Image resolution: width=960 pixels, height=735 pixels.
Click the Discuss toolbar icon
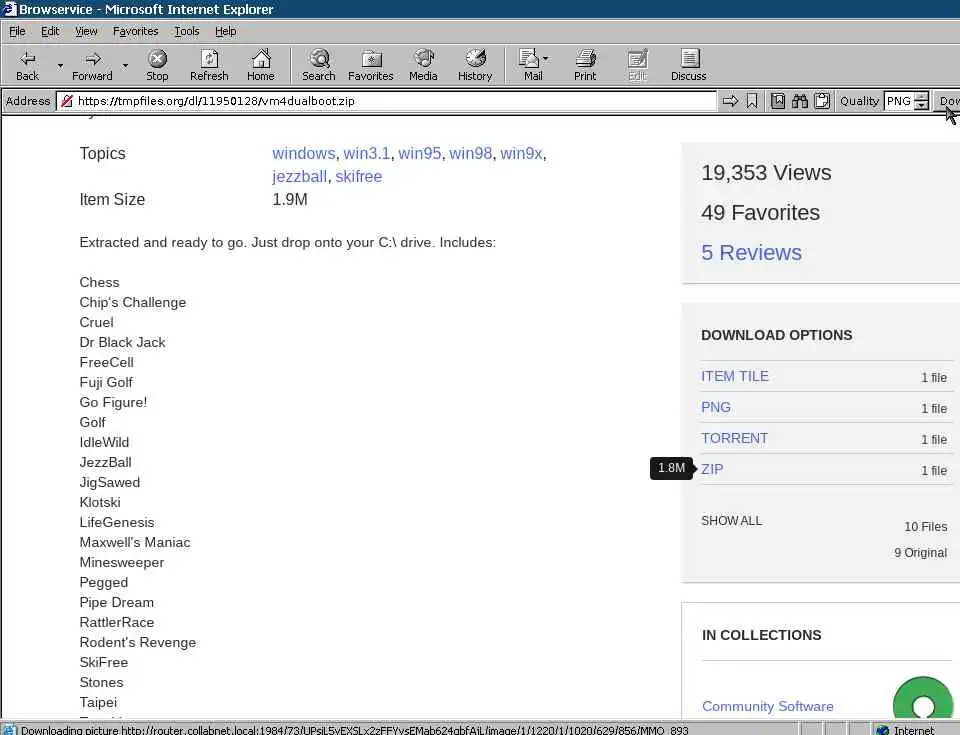689,65
